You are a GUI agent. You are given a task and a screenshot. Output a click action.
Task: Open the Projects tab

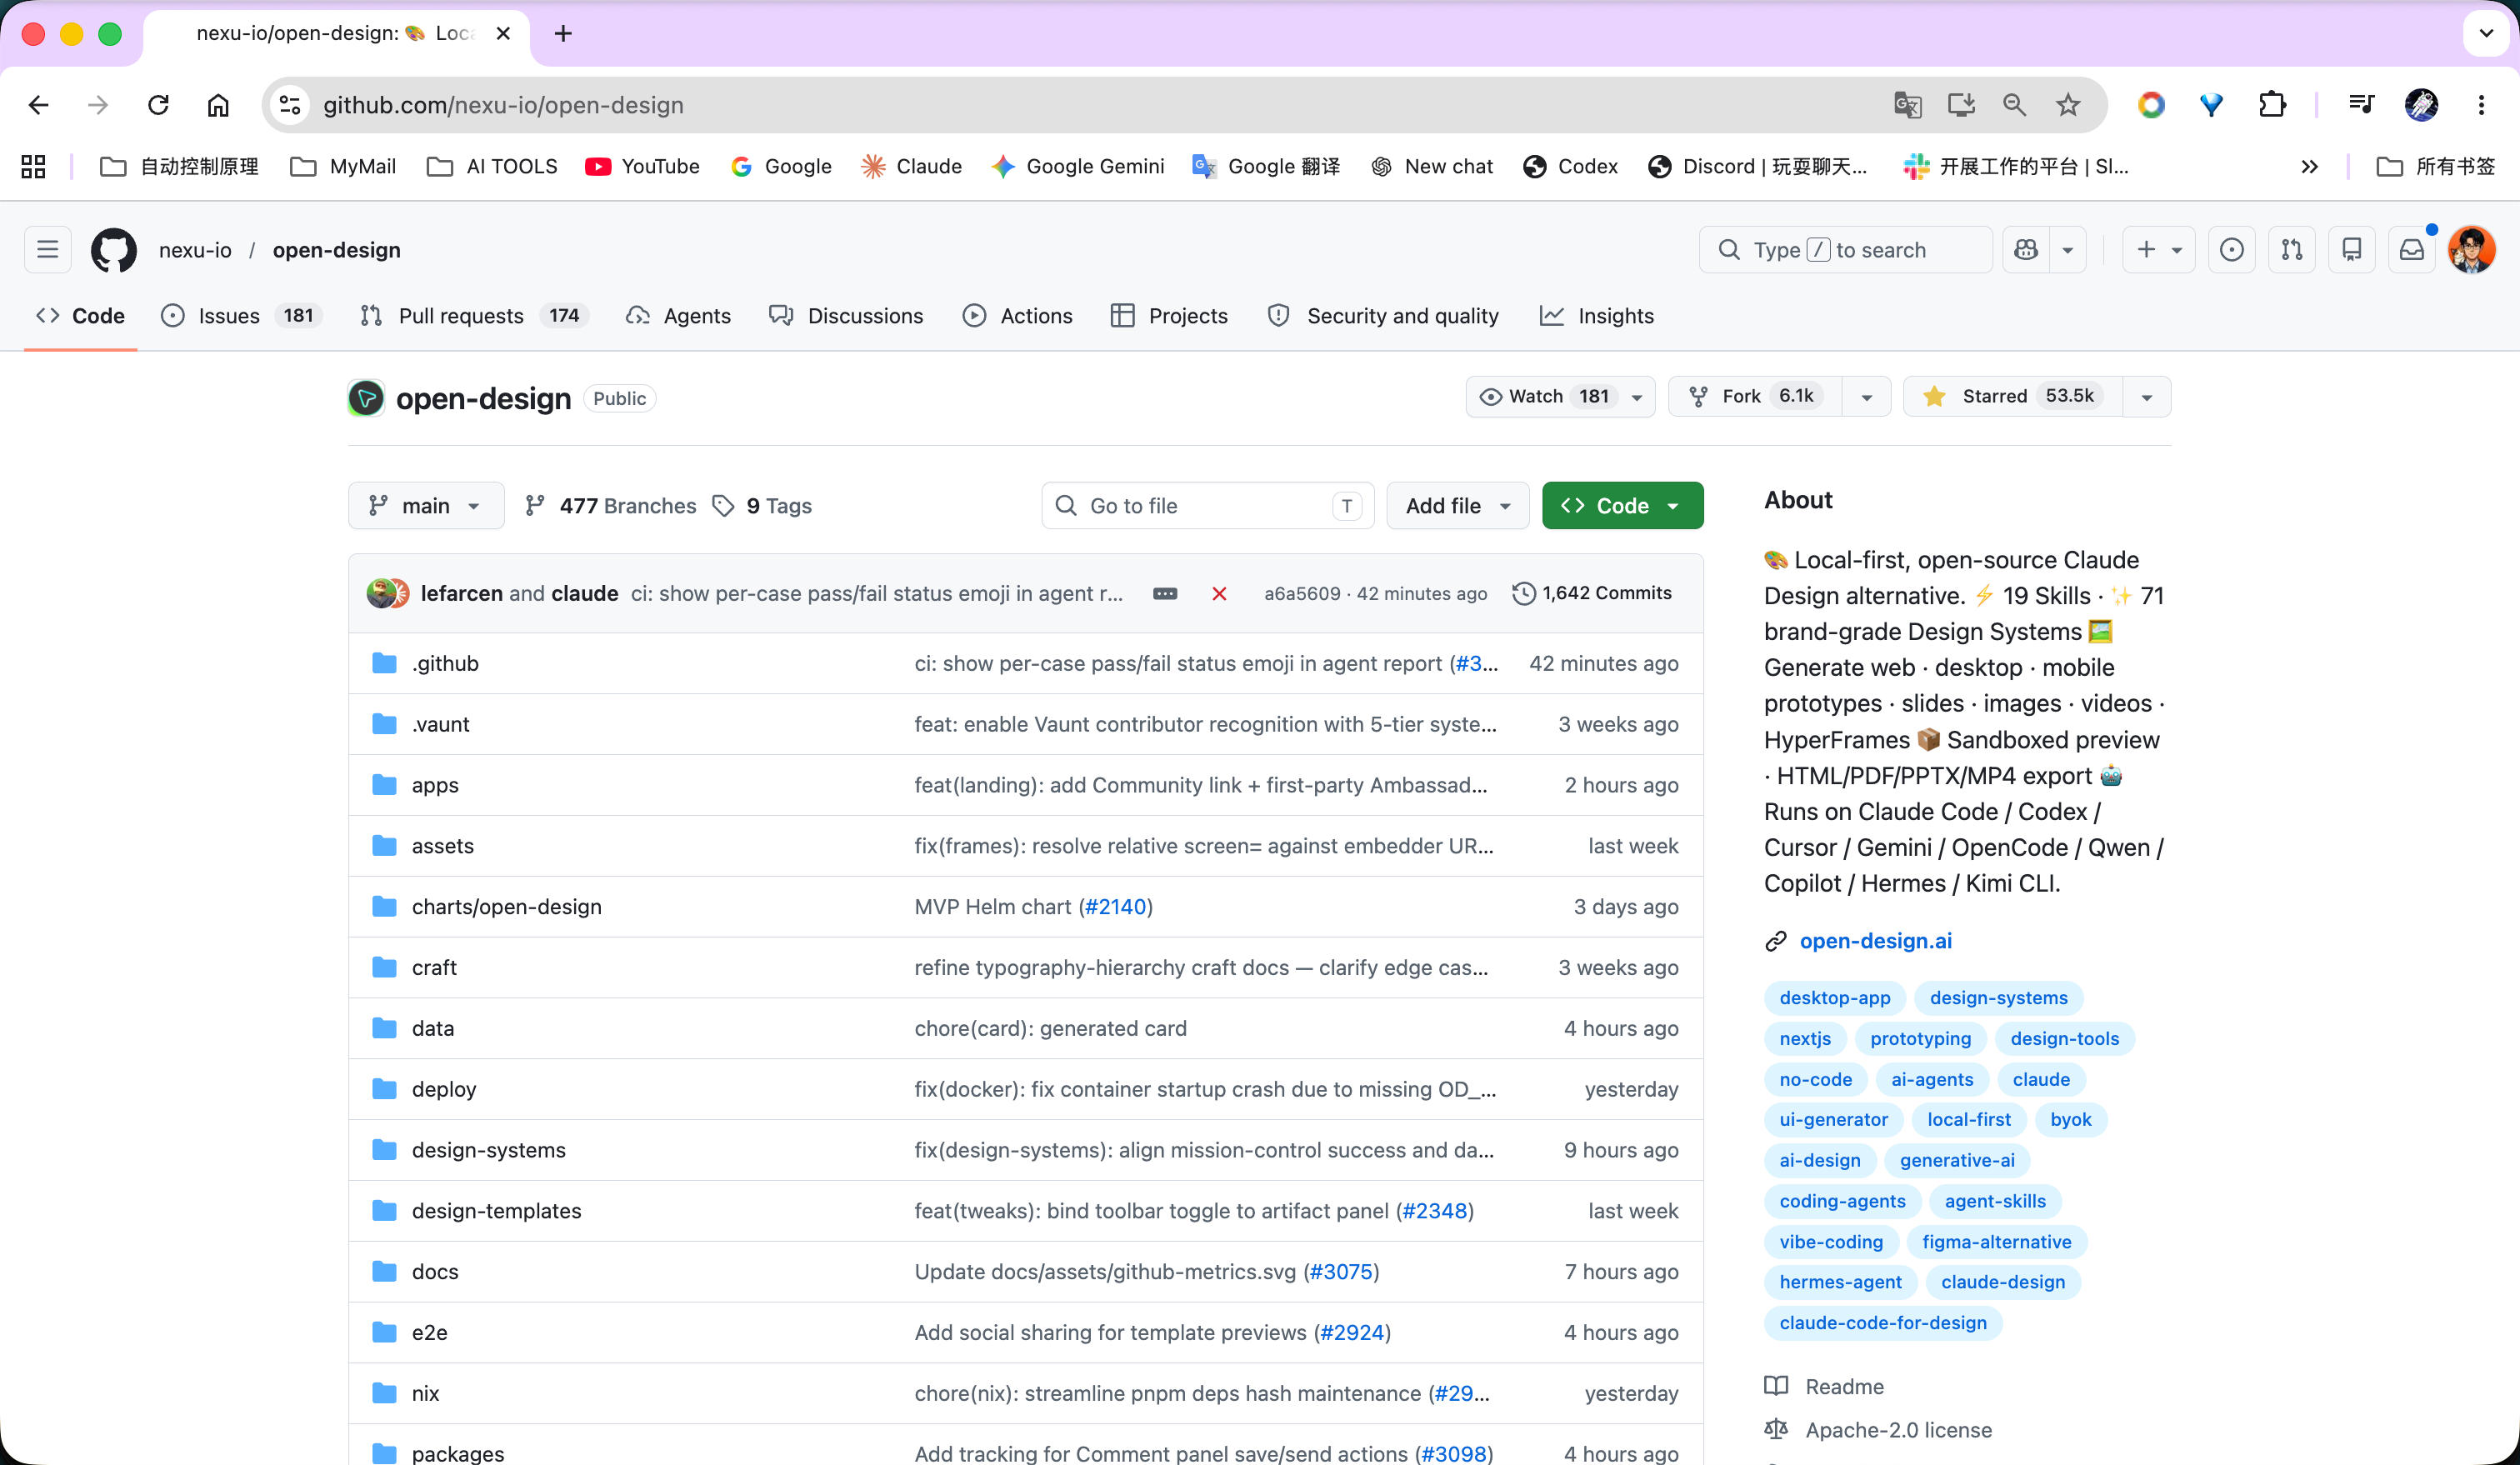pos(1169,316)
